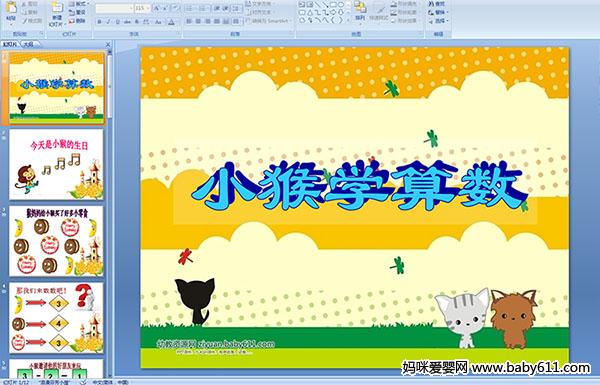This screenshot has width=600, height=385.
Task: Click the Format Painter brush icon
Action: click(32, 21)
